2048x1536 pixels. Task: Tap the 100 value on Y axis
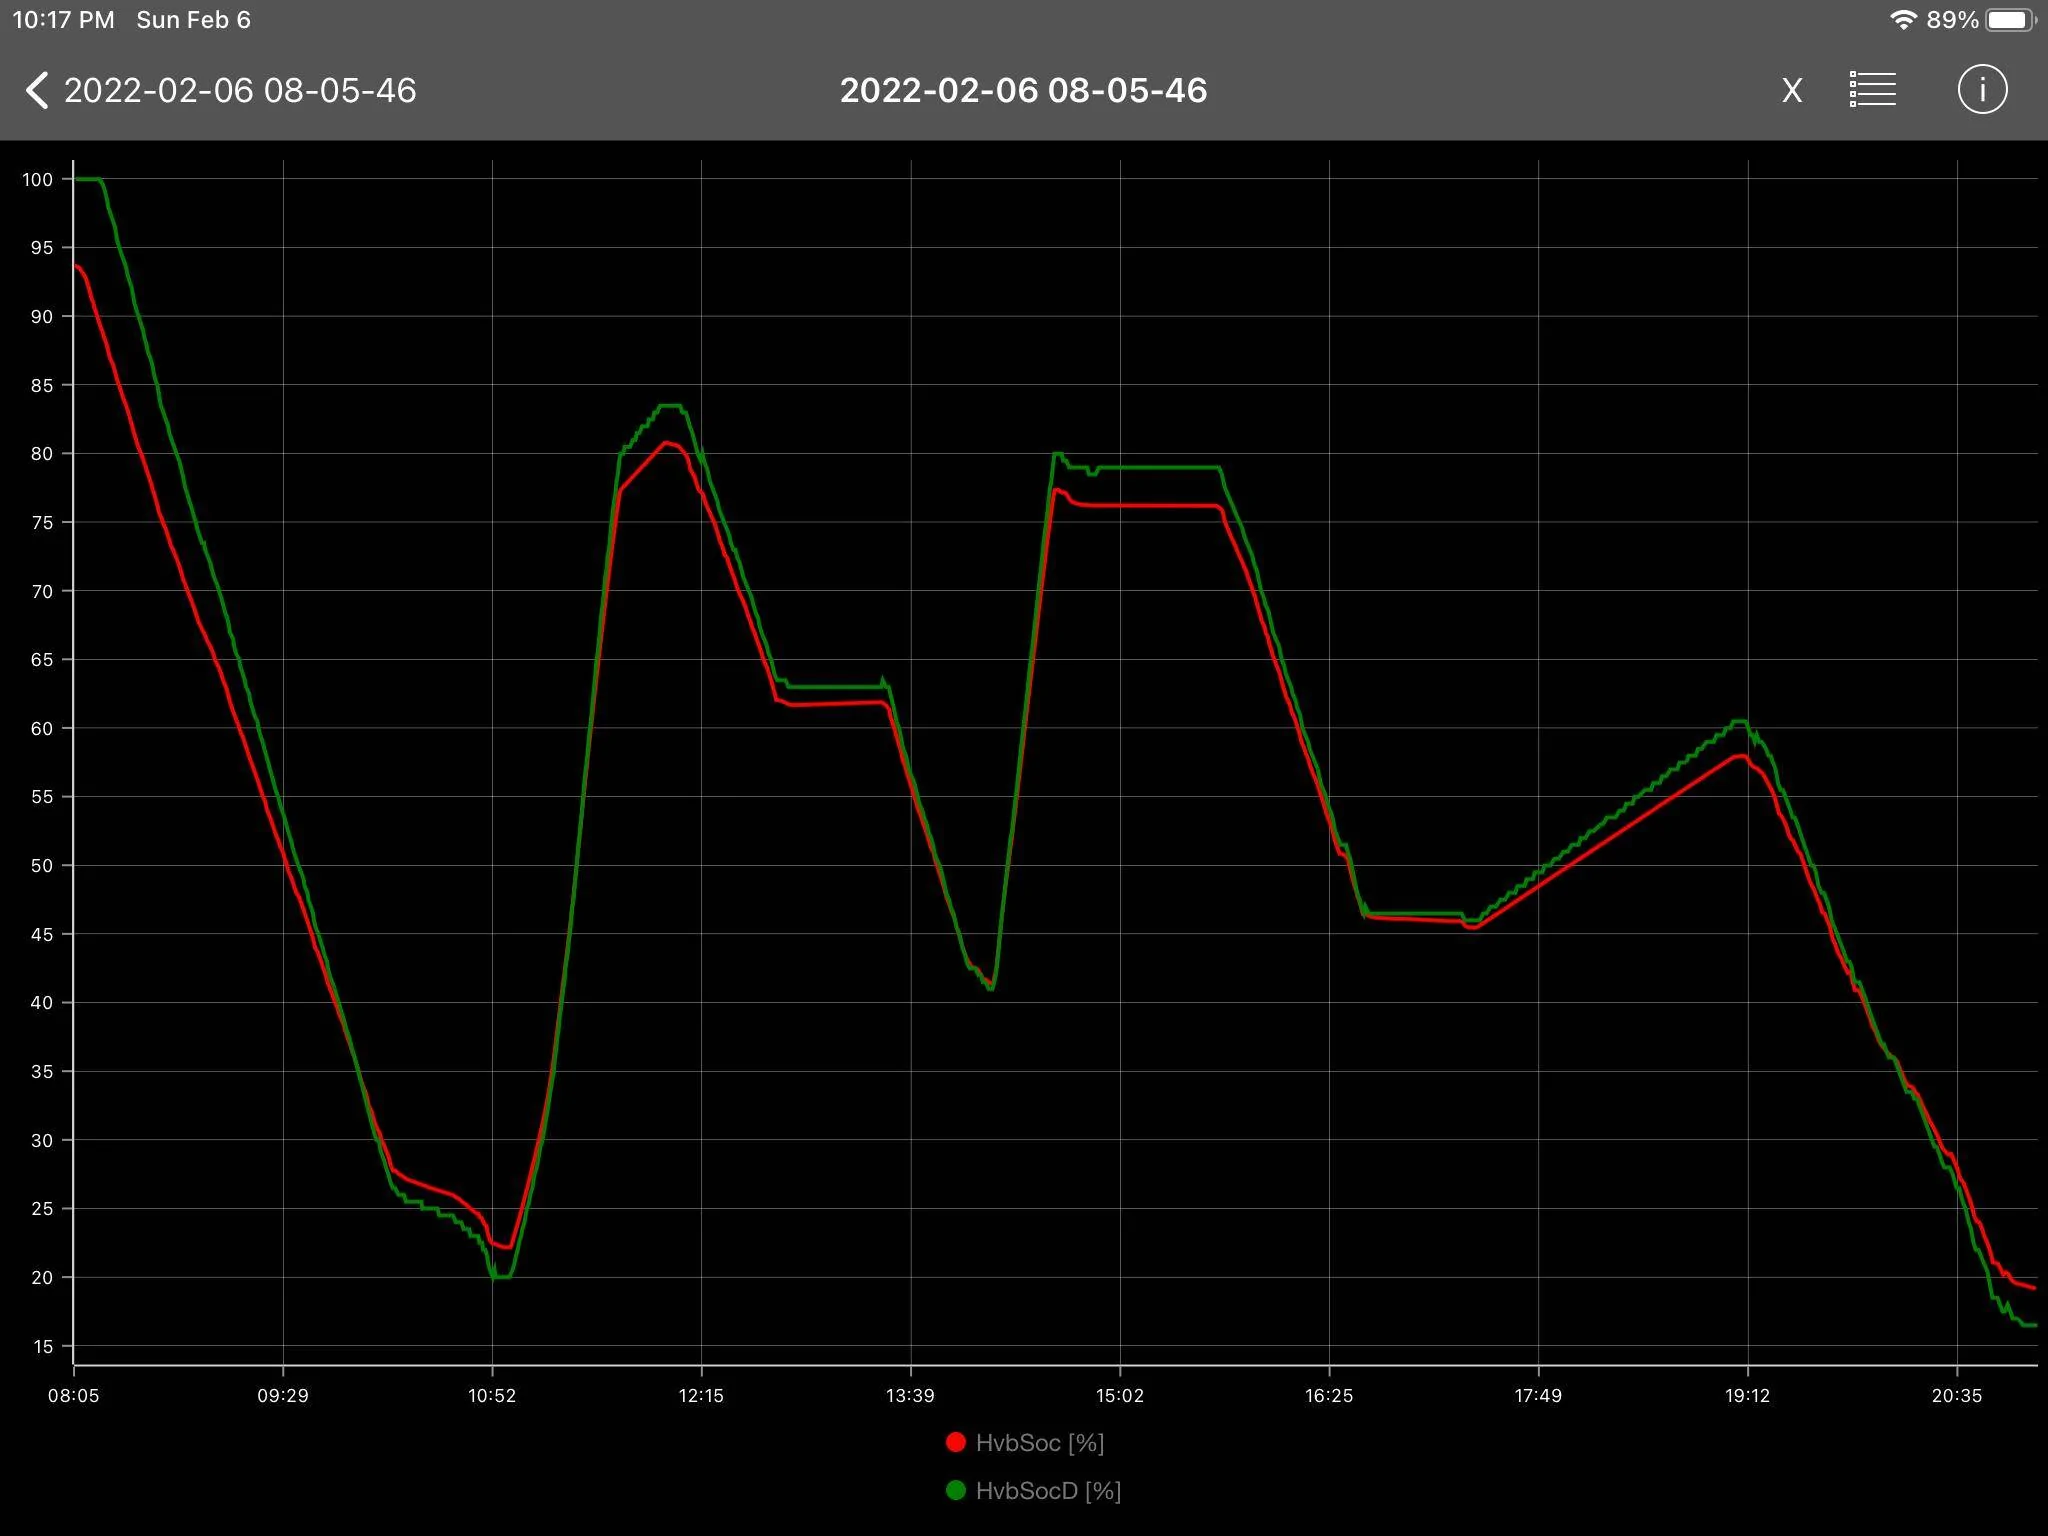38,179
